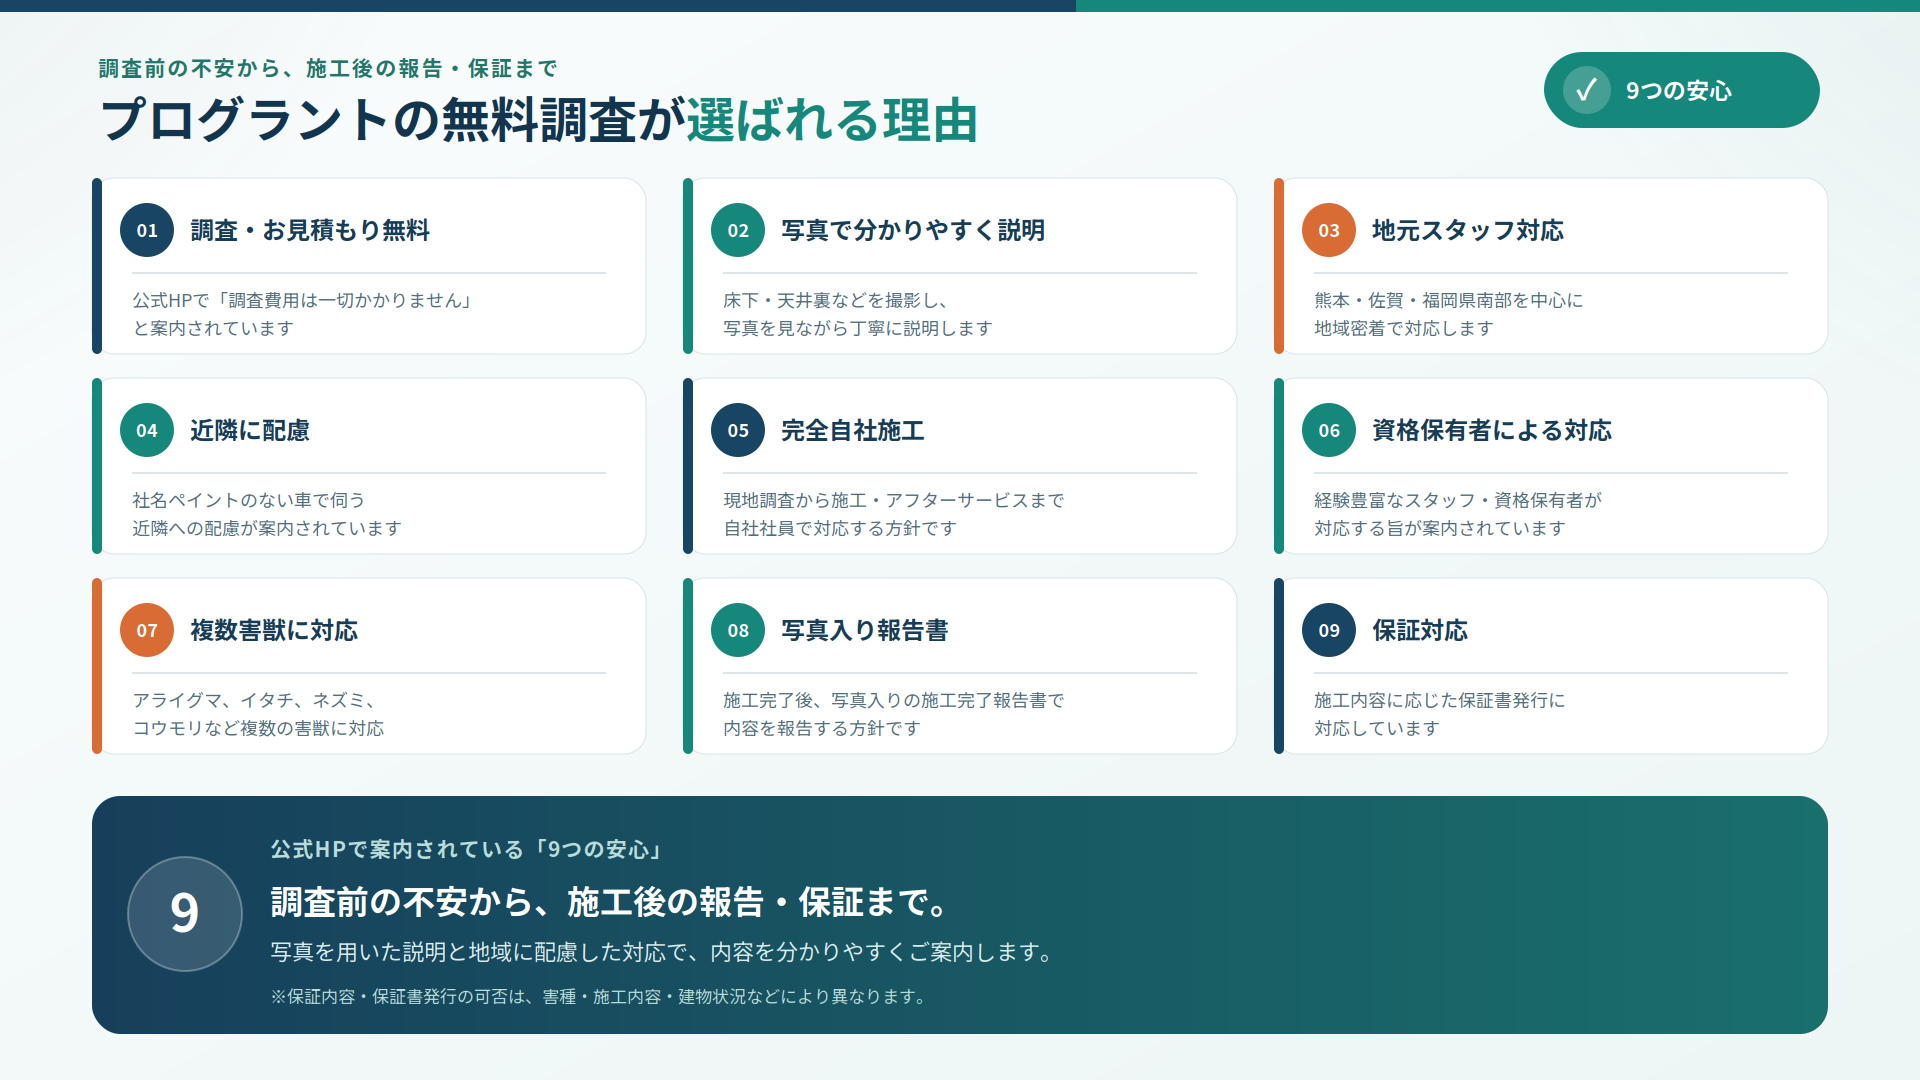Select the heading 調査・お見積もり無料
Image resolution: width=1920 pixels, height=1080 pixels.
[x=310, y=230]
